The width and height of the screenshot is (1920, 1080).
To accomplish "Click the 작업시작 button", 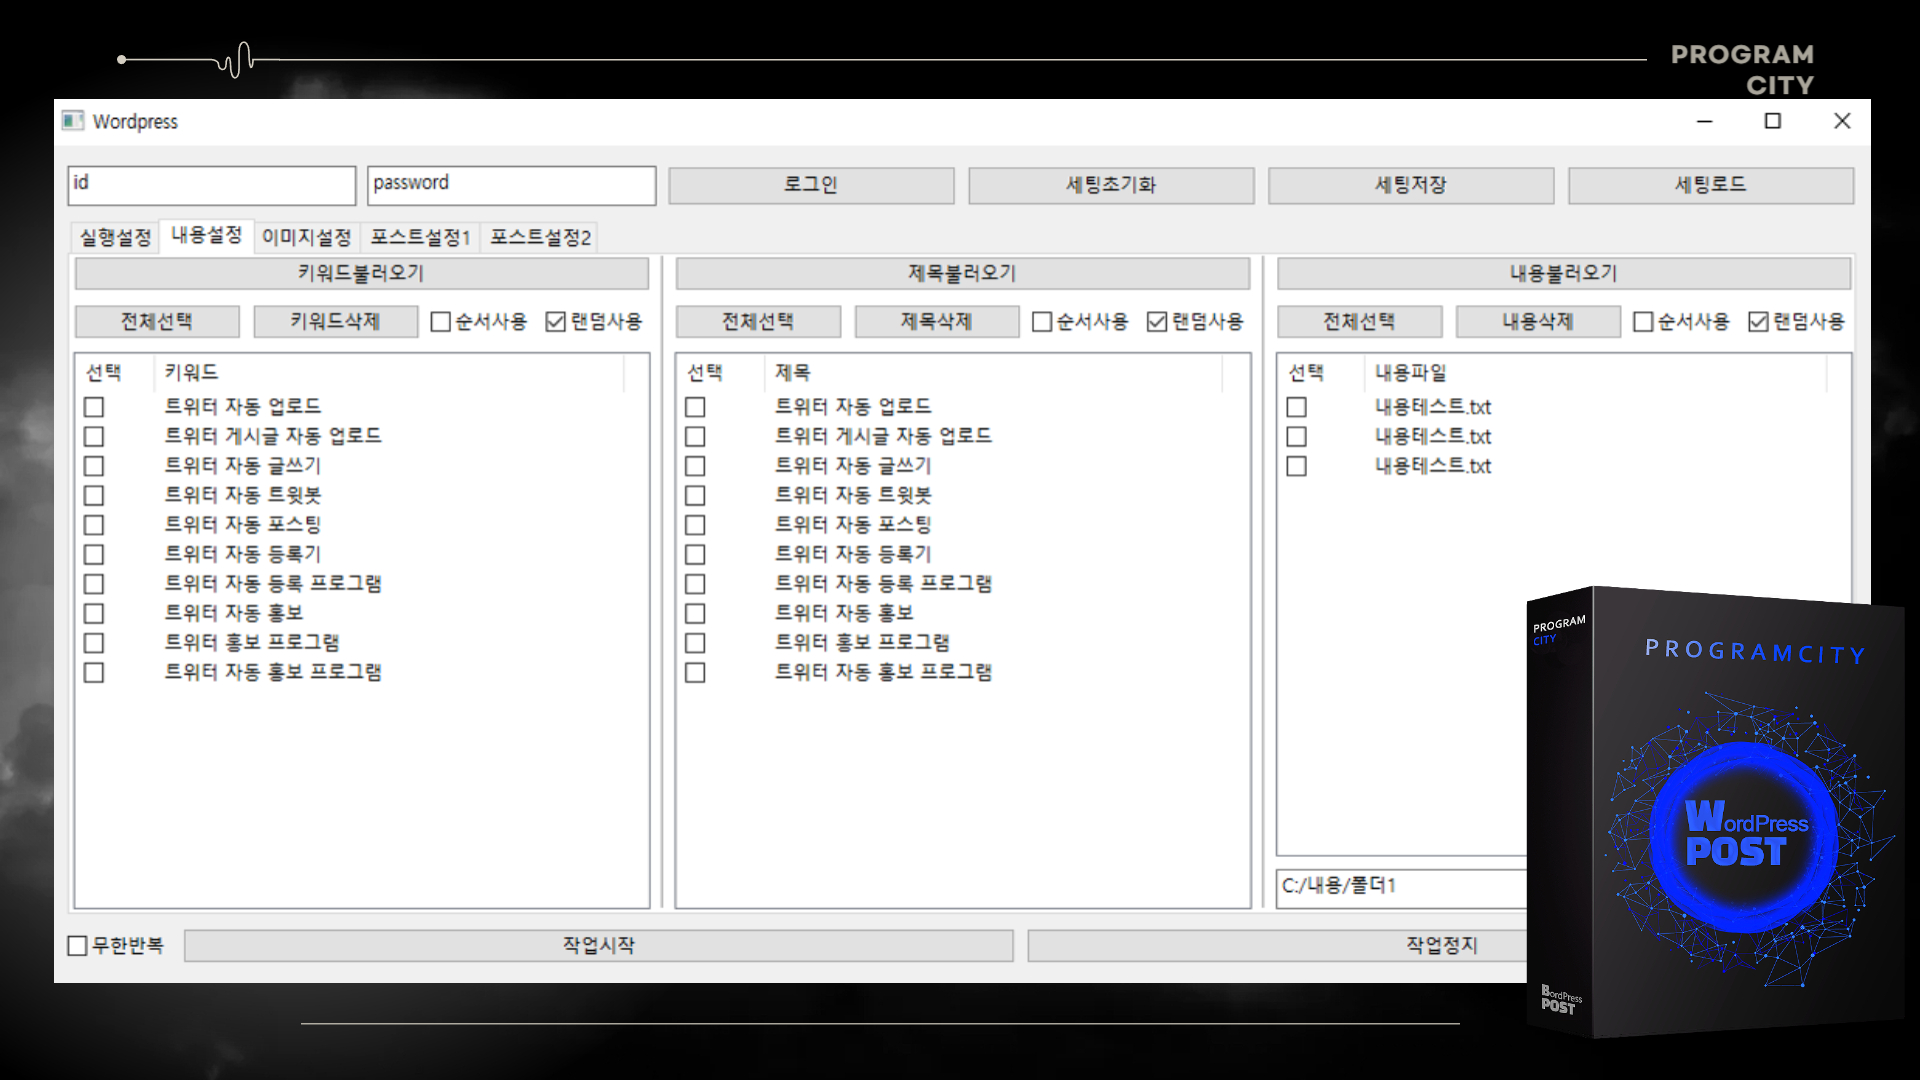I will [x=598, y=945].
